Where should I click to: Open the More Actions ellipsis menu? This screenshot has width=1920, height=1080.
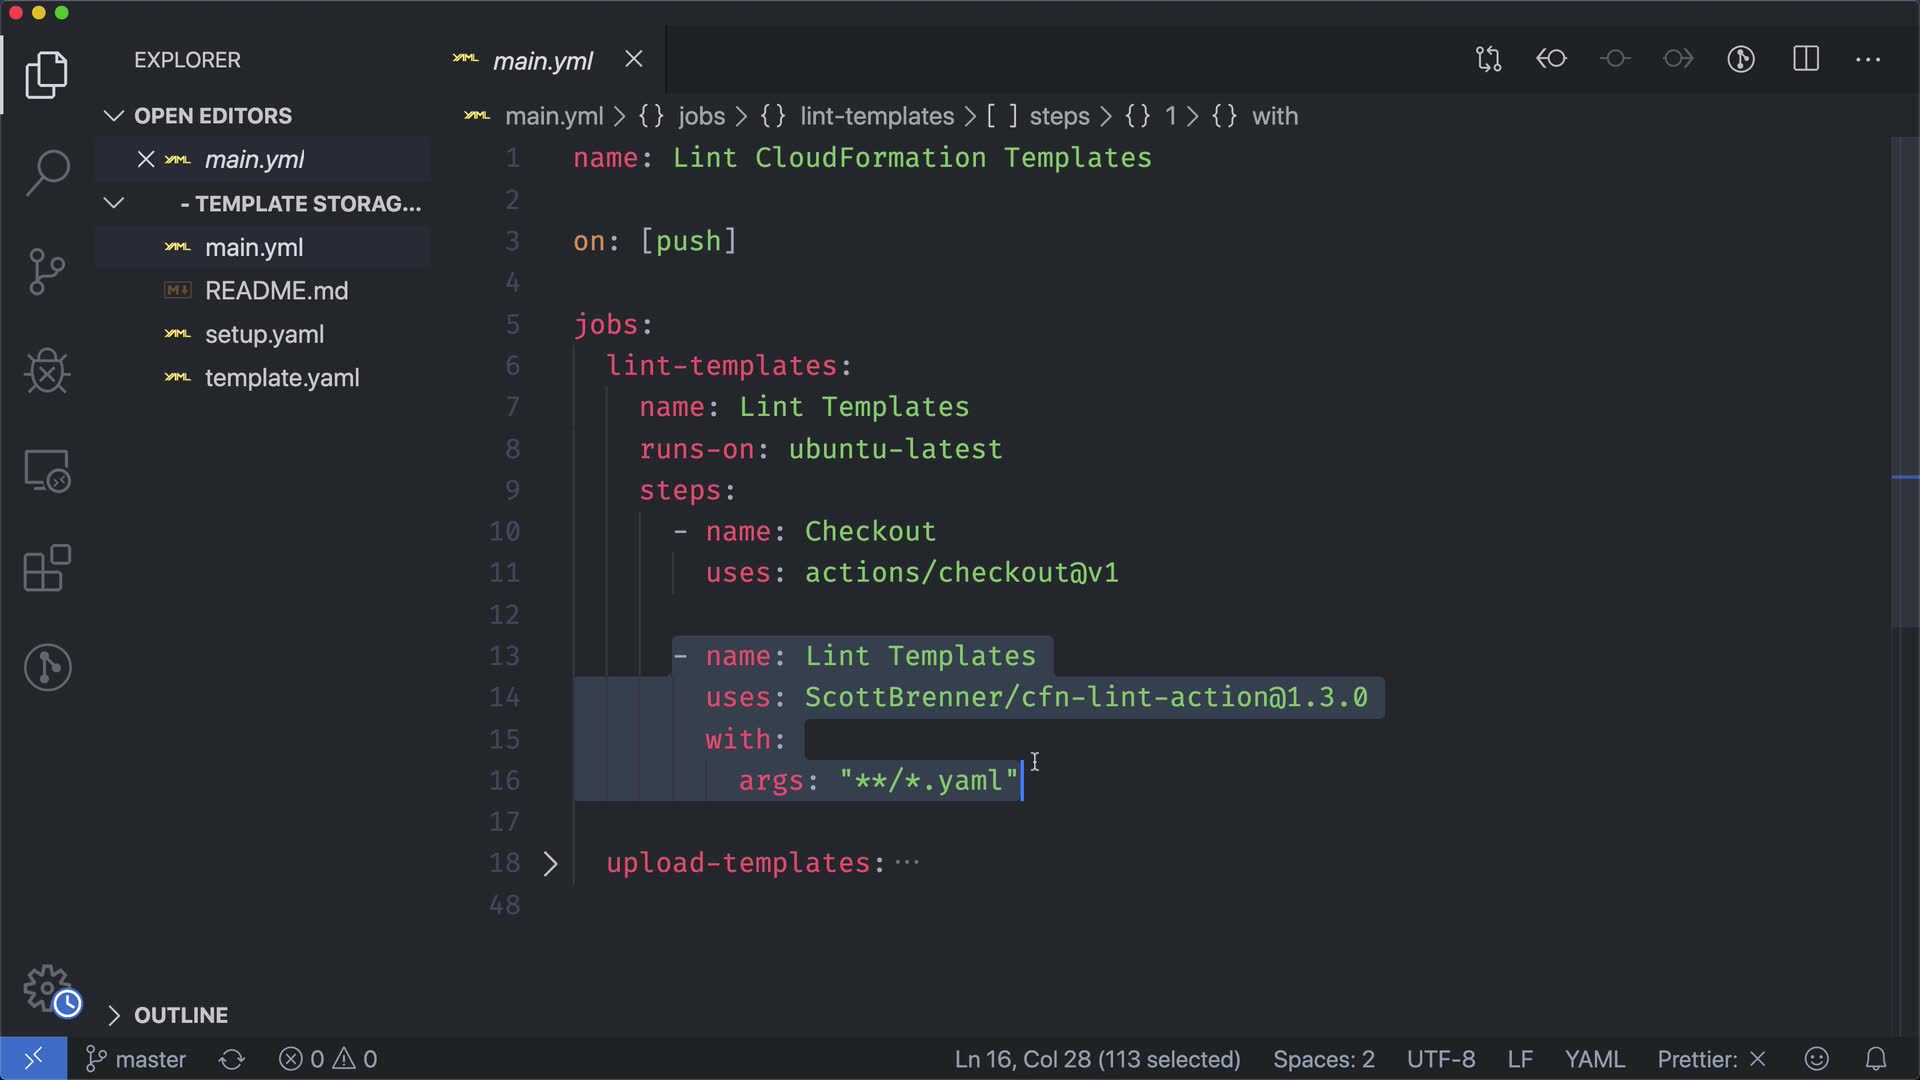[1867, 59]
